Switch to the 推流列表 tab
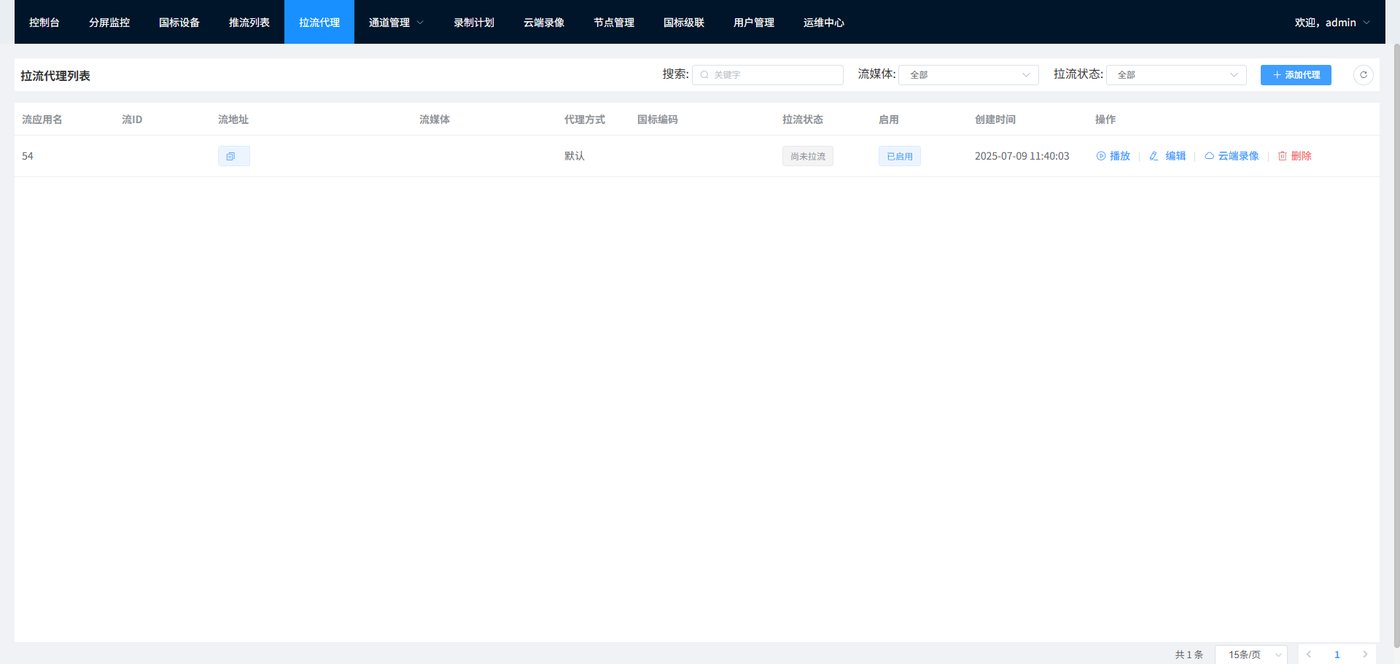The width and height of the screenshot is (1400, 664). coord(249,22)
